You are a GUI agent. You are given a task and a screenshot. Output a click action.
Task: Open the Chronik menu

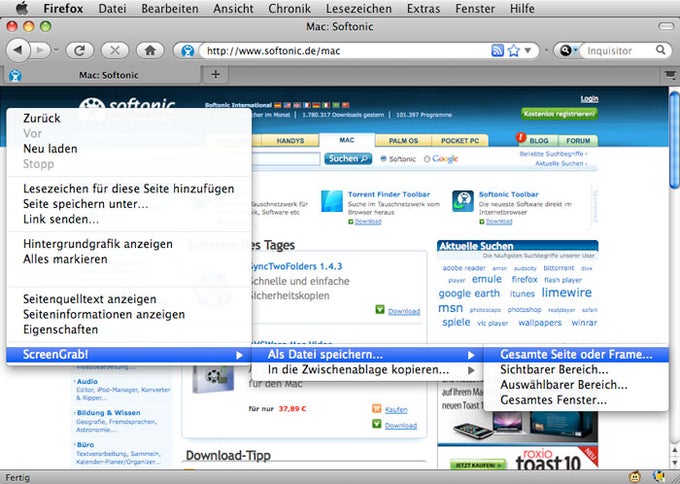[289, 8]
